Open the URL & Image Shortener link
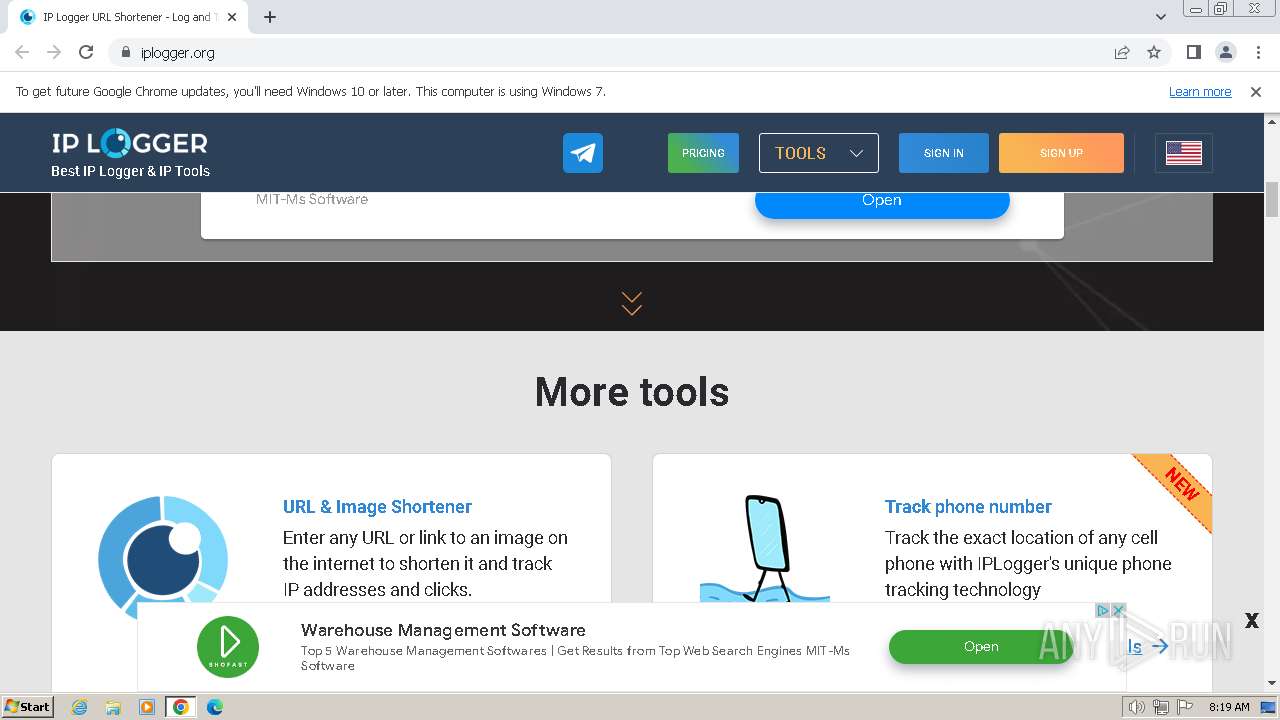Screen dimensions: 1280x720 [377, 506]
